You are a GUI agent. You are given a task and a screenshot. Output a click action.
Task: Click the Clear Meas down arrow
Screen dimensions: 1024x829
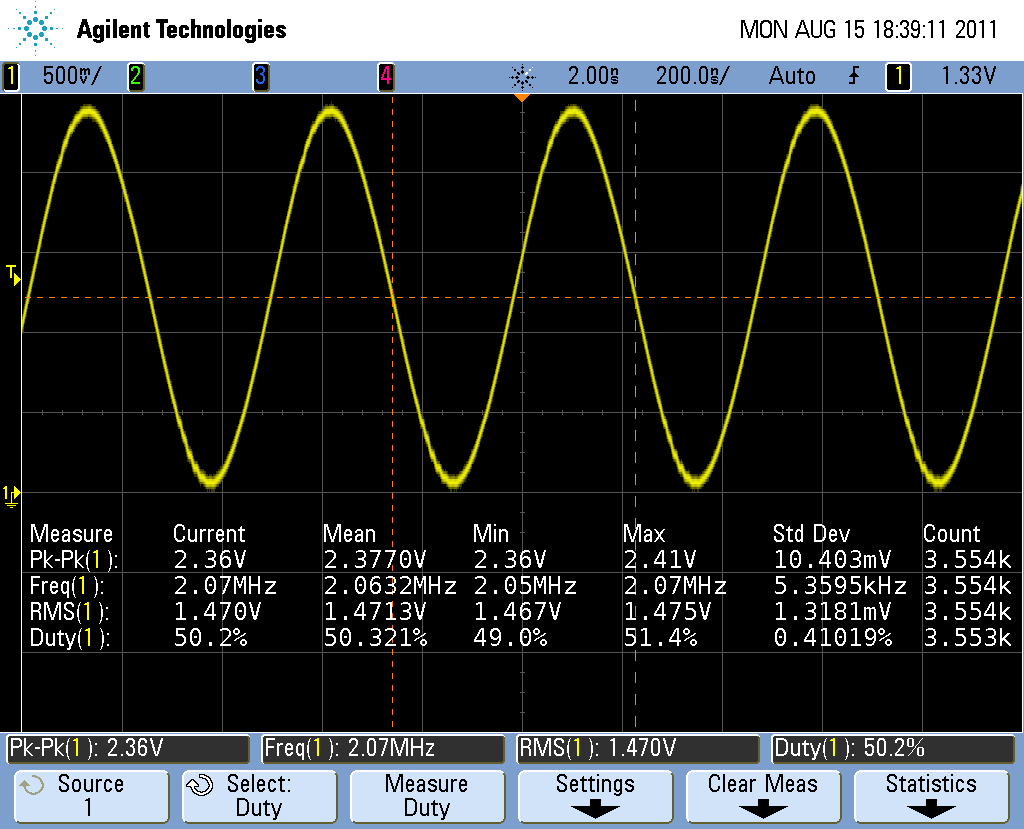tap(763, 810)
